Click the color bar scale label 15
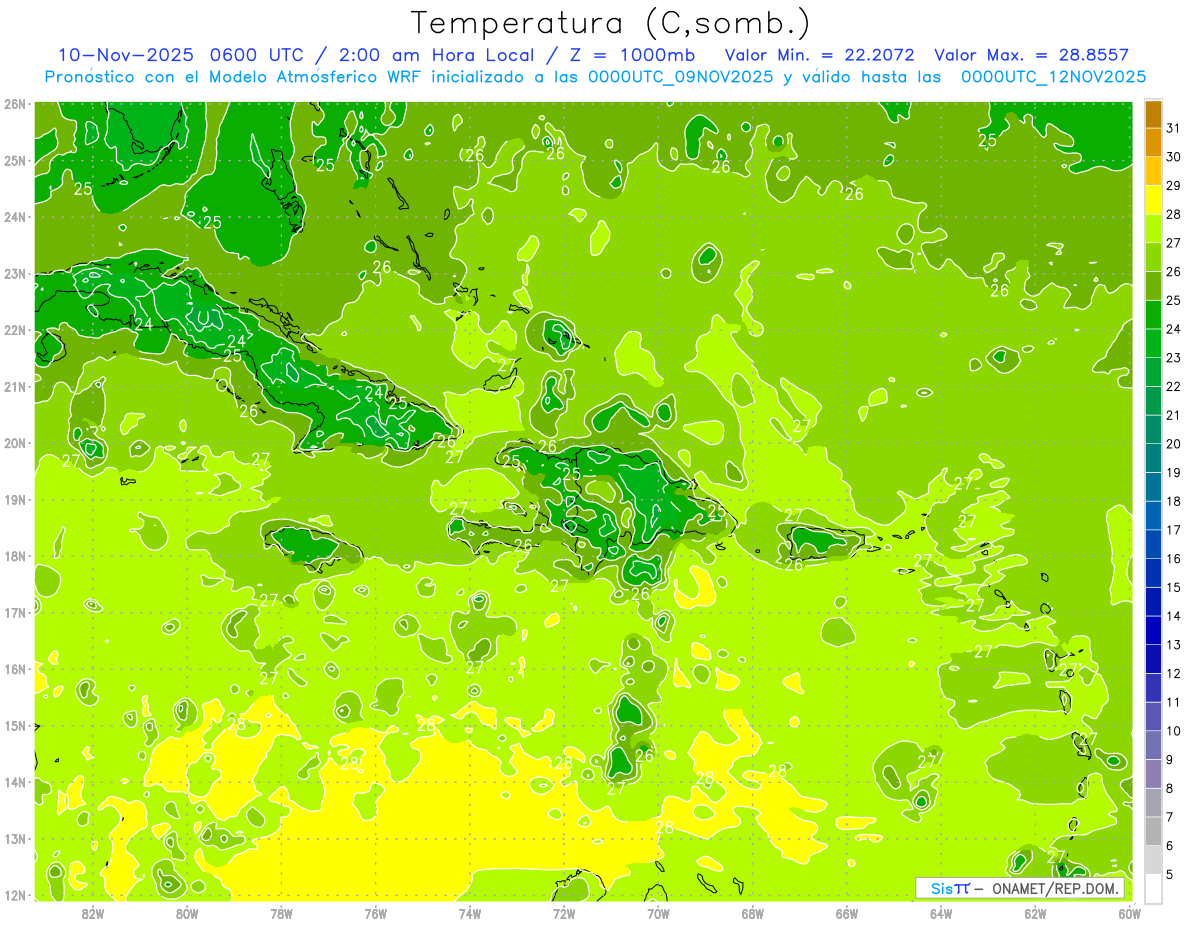Image resolution: width=1200 pixels, height=927 pixels. (1174, 587)
